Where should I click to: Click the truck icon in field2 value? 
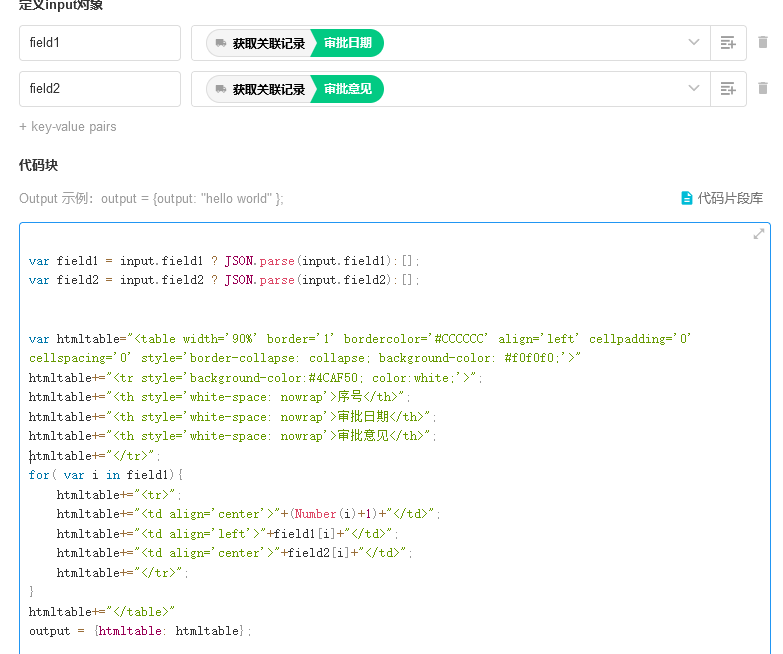[x=220, y=89]
